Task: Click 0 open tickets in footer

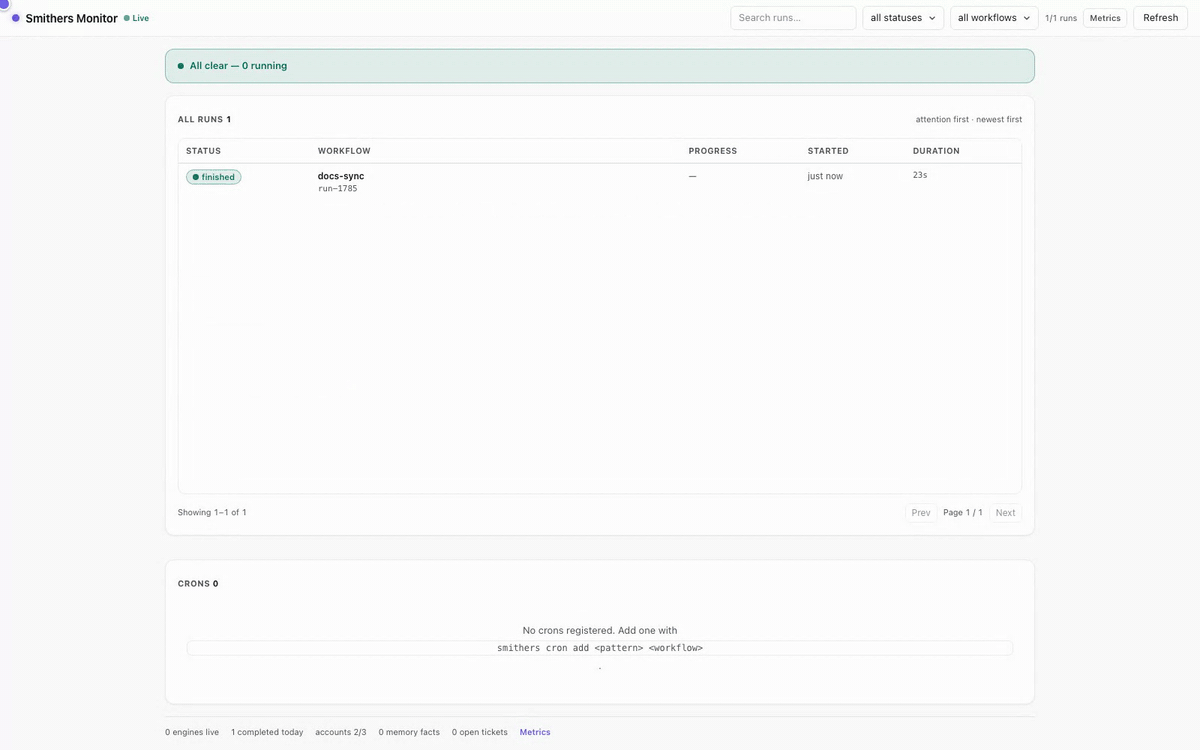Action: [480, 732]
